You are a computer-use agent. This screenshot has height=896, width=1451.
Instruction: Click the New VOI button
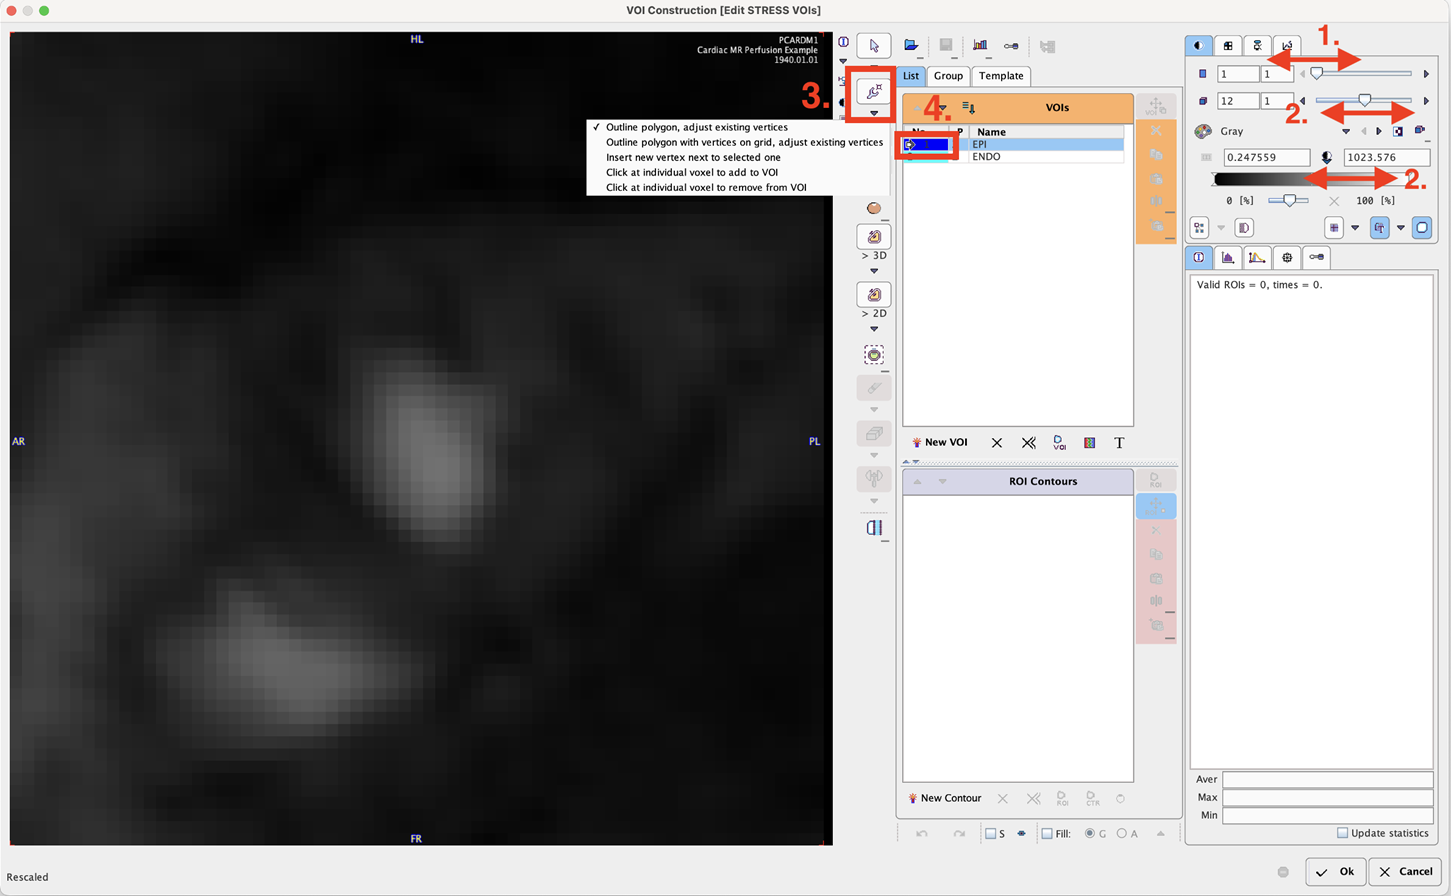coord(939,442)
